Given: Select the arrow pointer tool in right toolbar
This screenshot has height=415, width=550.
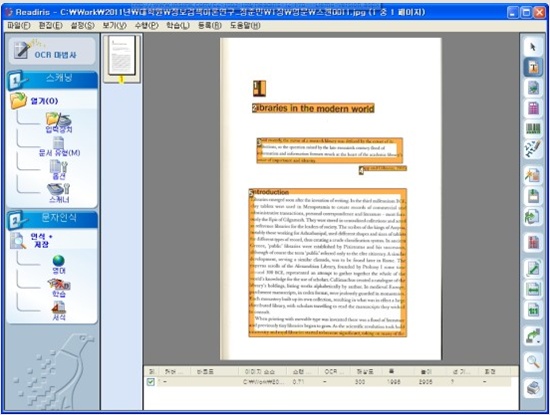Looking at the screenshot, I should point(533,47).
